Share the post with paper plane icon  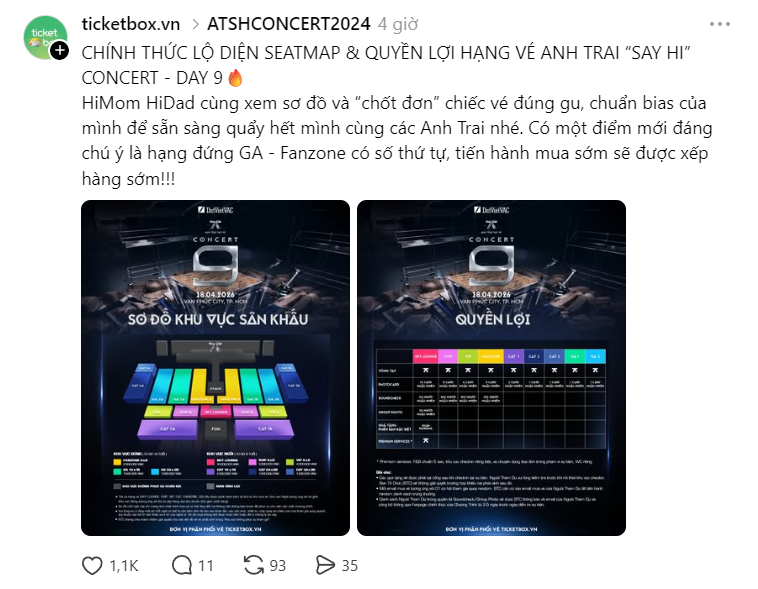[325, 565]
